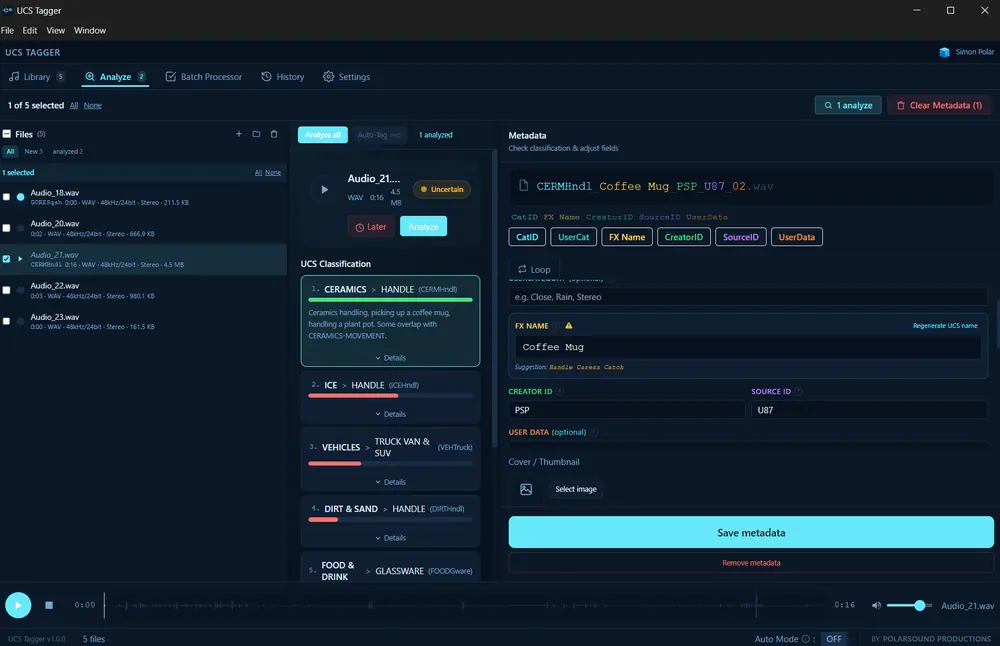Click the CatID tag chip
This screenshot has width=1000, height=646.
(527, 237)
